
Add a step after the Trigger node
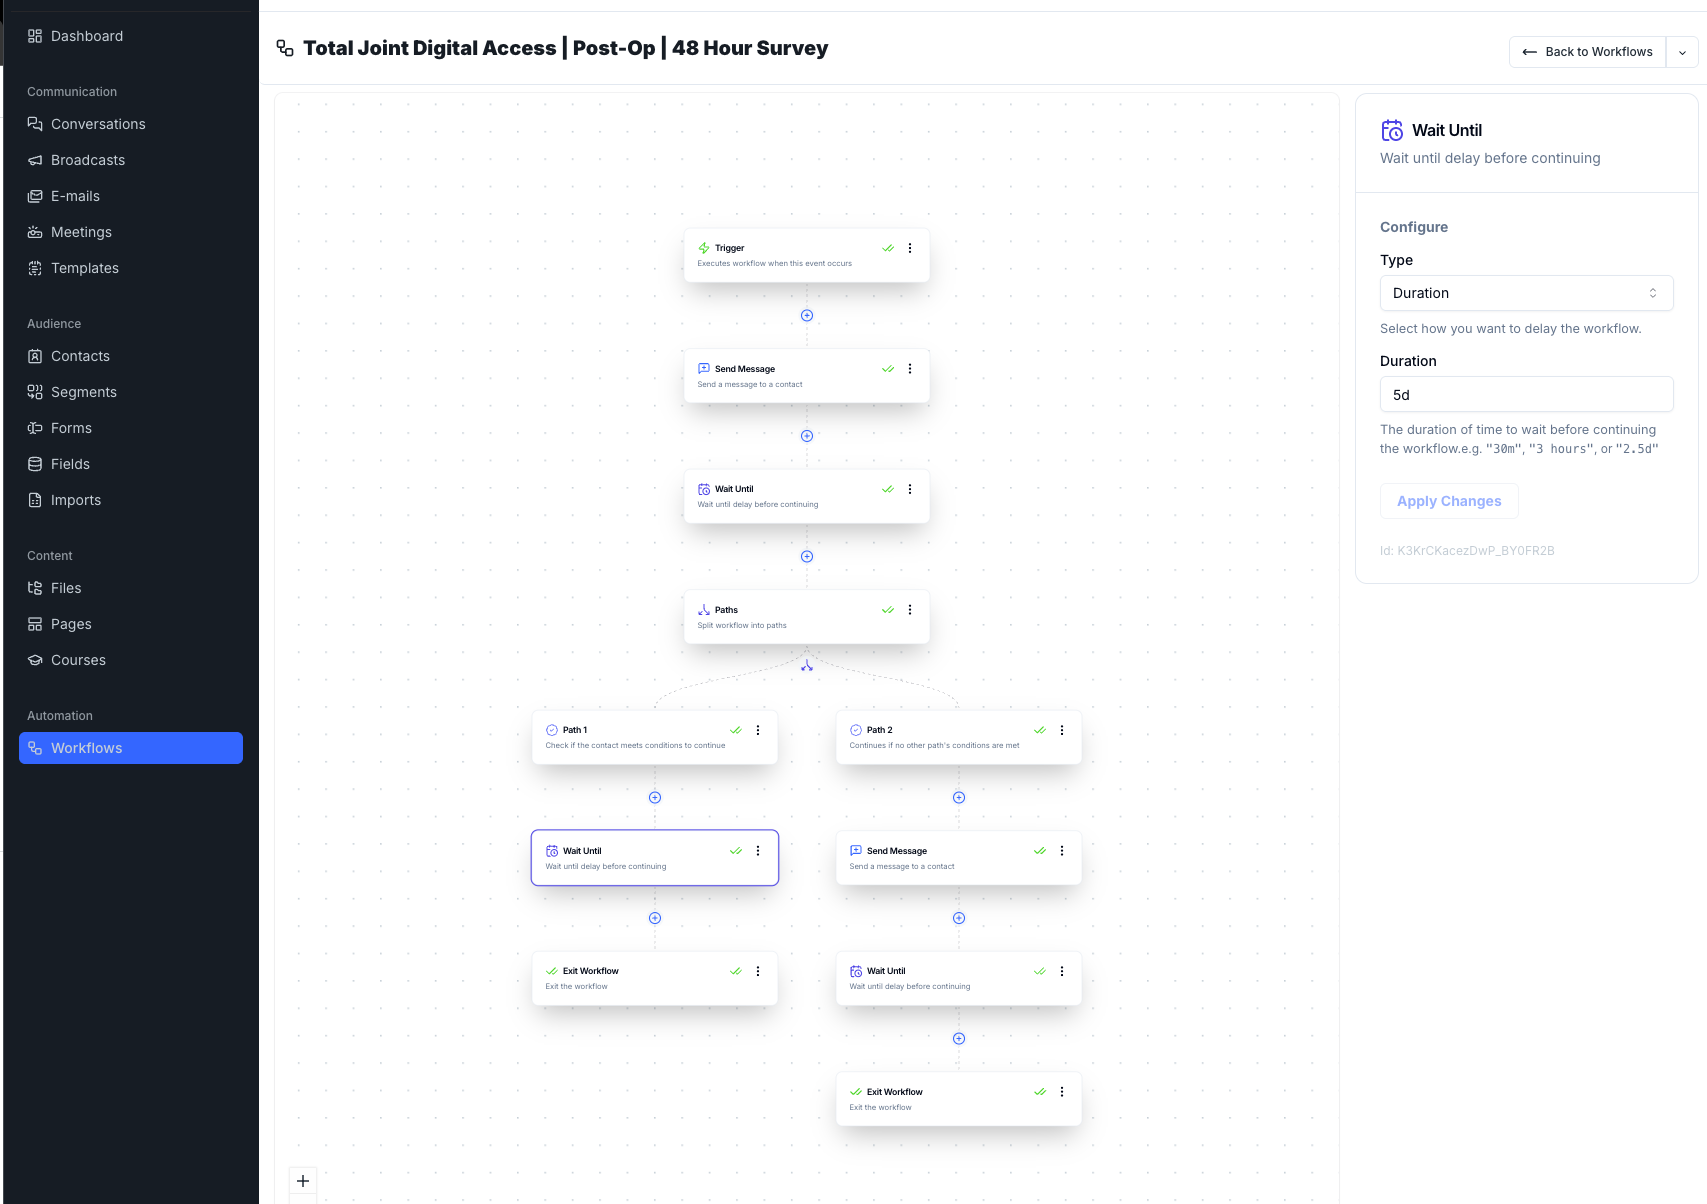coord(807,315)
